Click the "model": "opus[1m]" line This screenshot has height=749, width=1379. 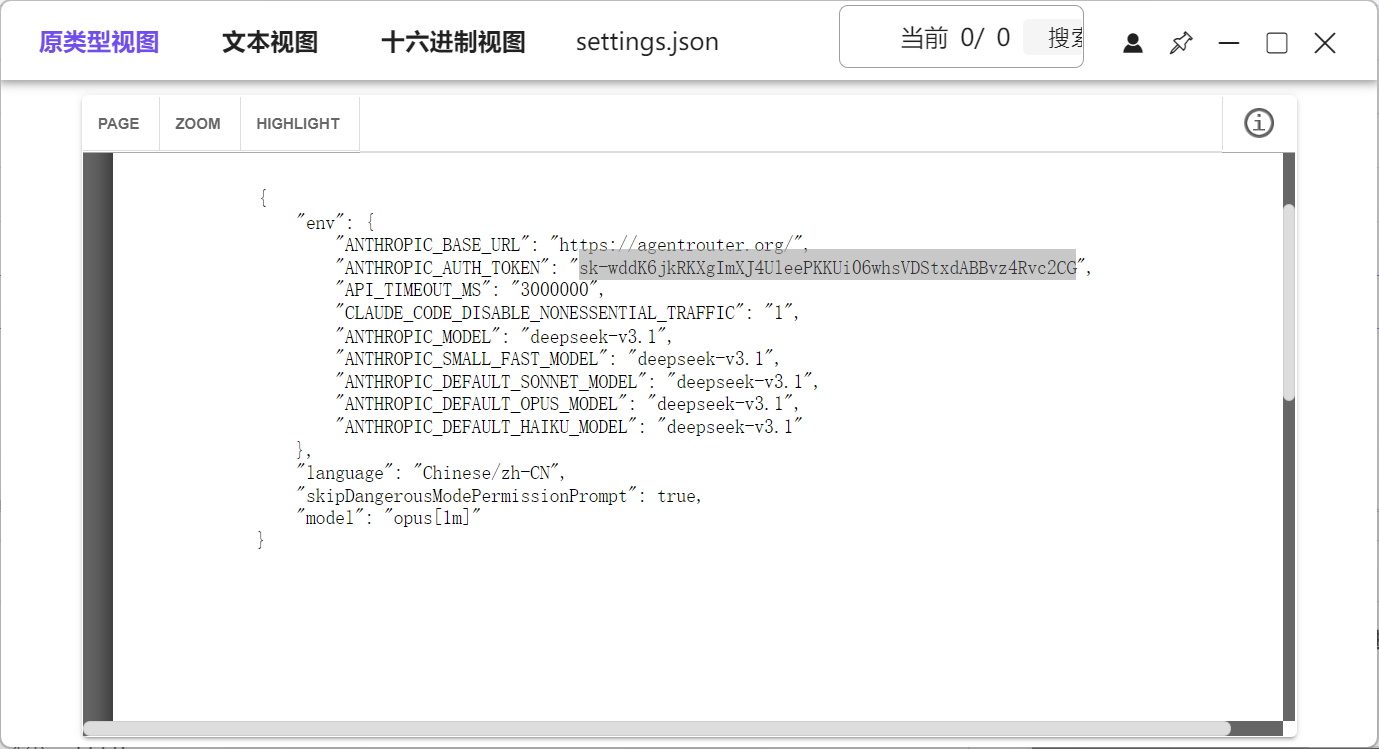pos(389,518)
